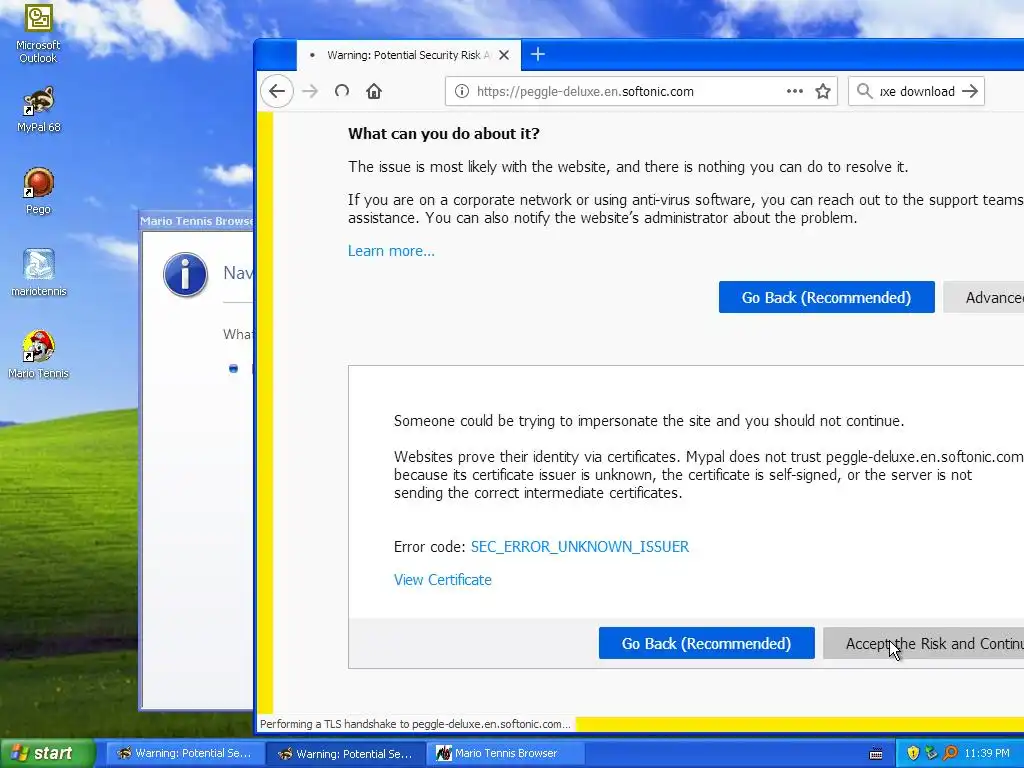Click the security shield tray icon
The image size is (1024, 768).
tap(913, 754)
